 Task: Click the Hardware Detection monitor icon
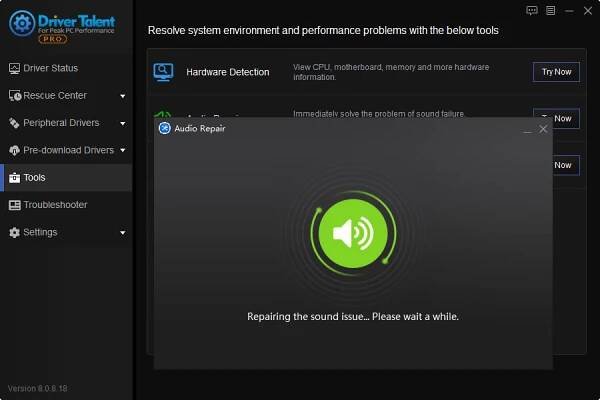pyautogui.click(x=163, y=72)
